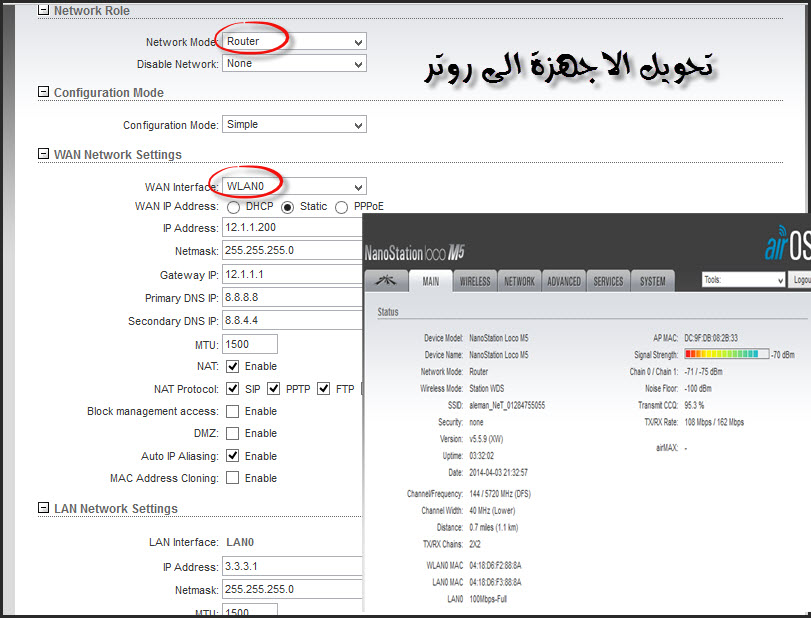
Task: Click the Noise Floor value -100 dBm
Action: (x=698, y=388)
